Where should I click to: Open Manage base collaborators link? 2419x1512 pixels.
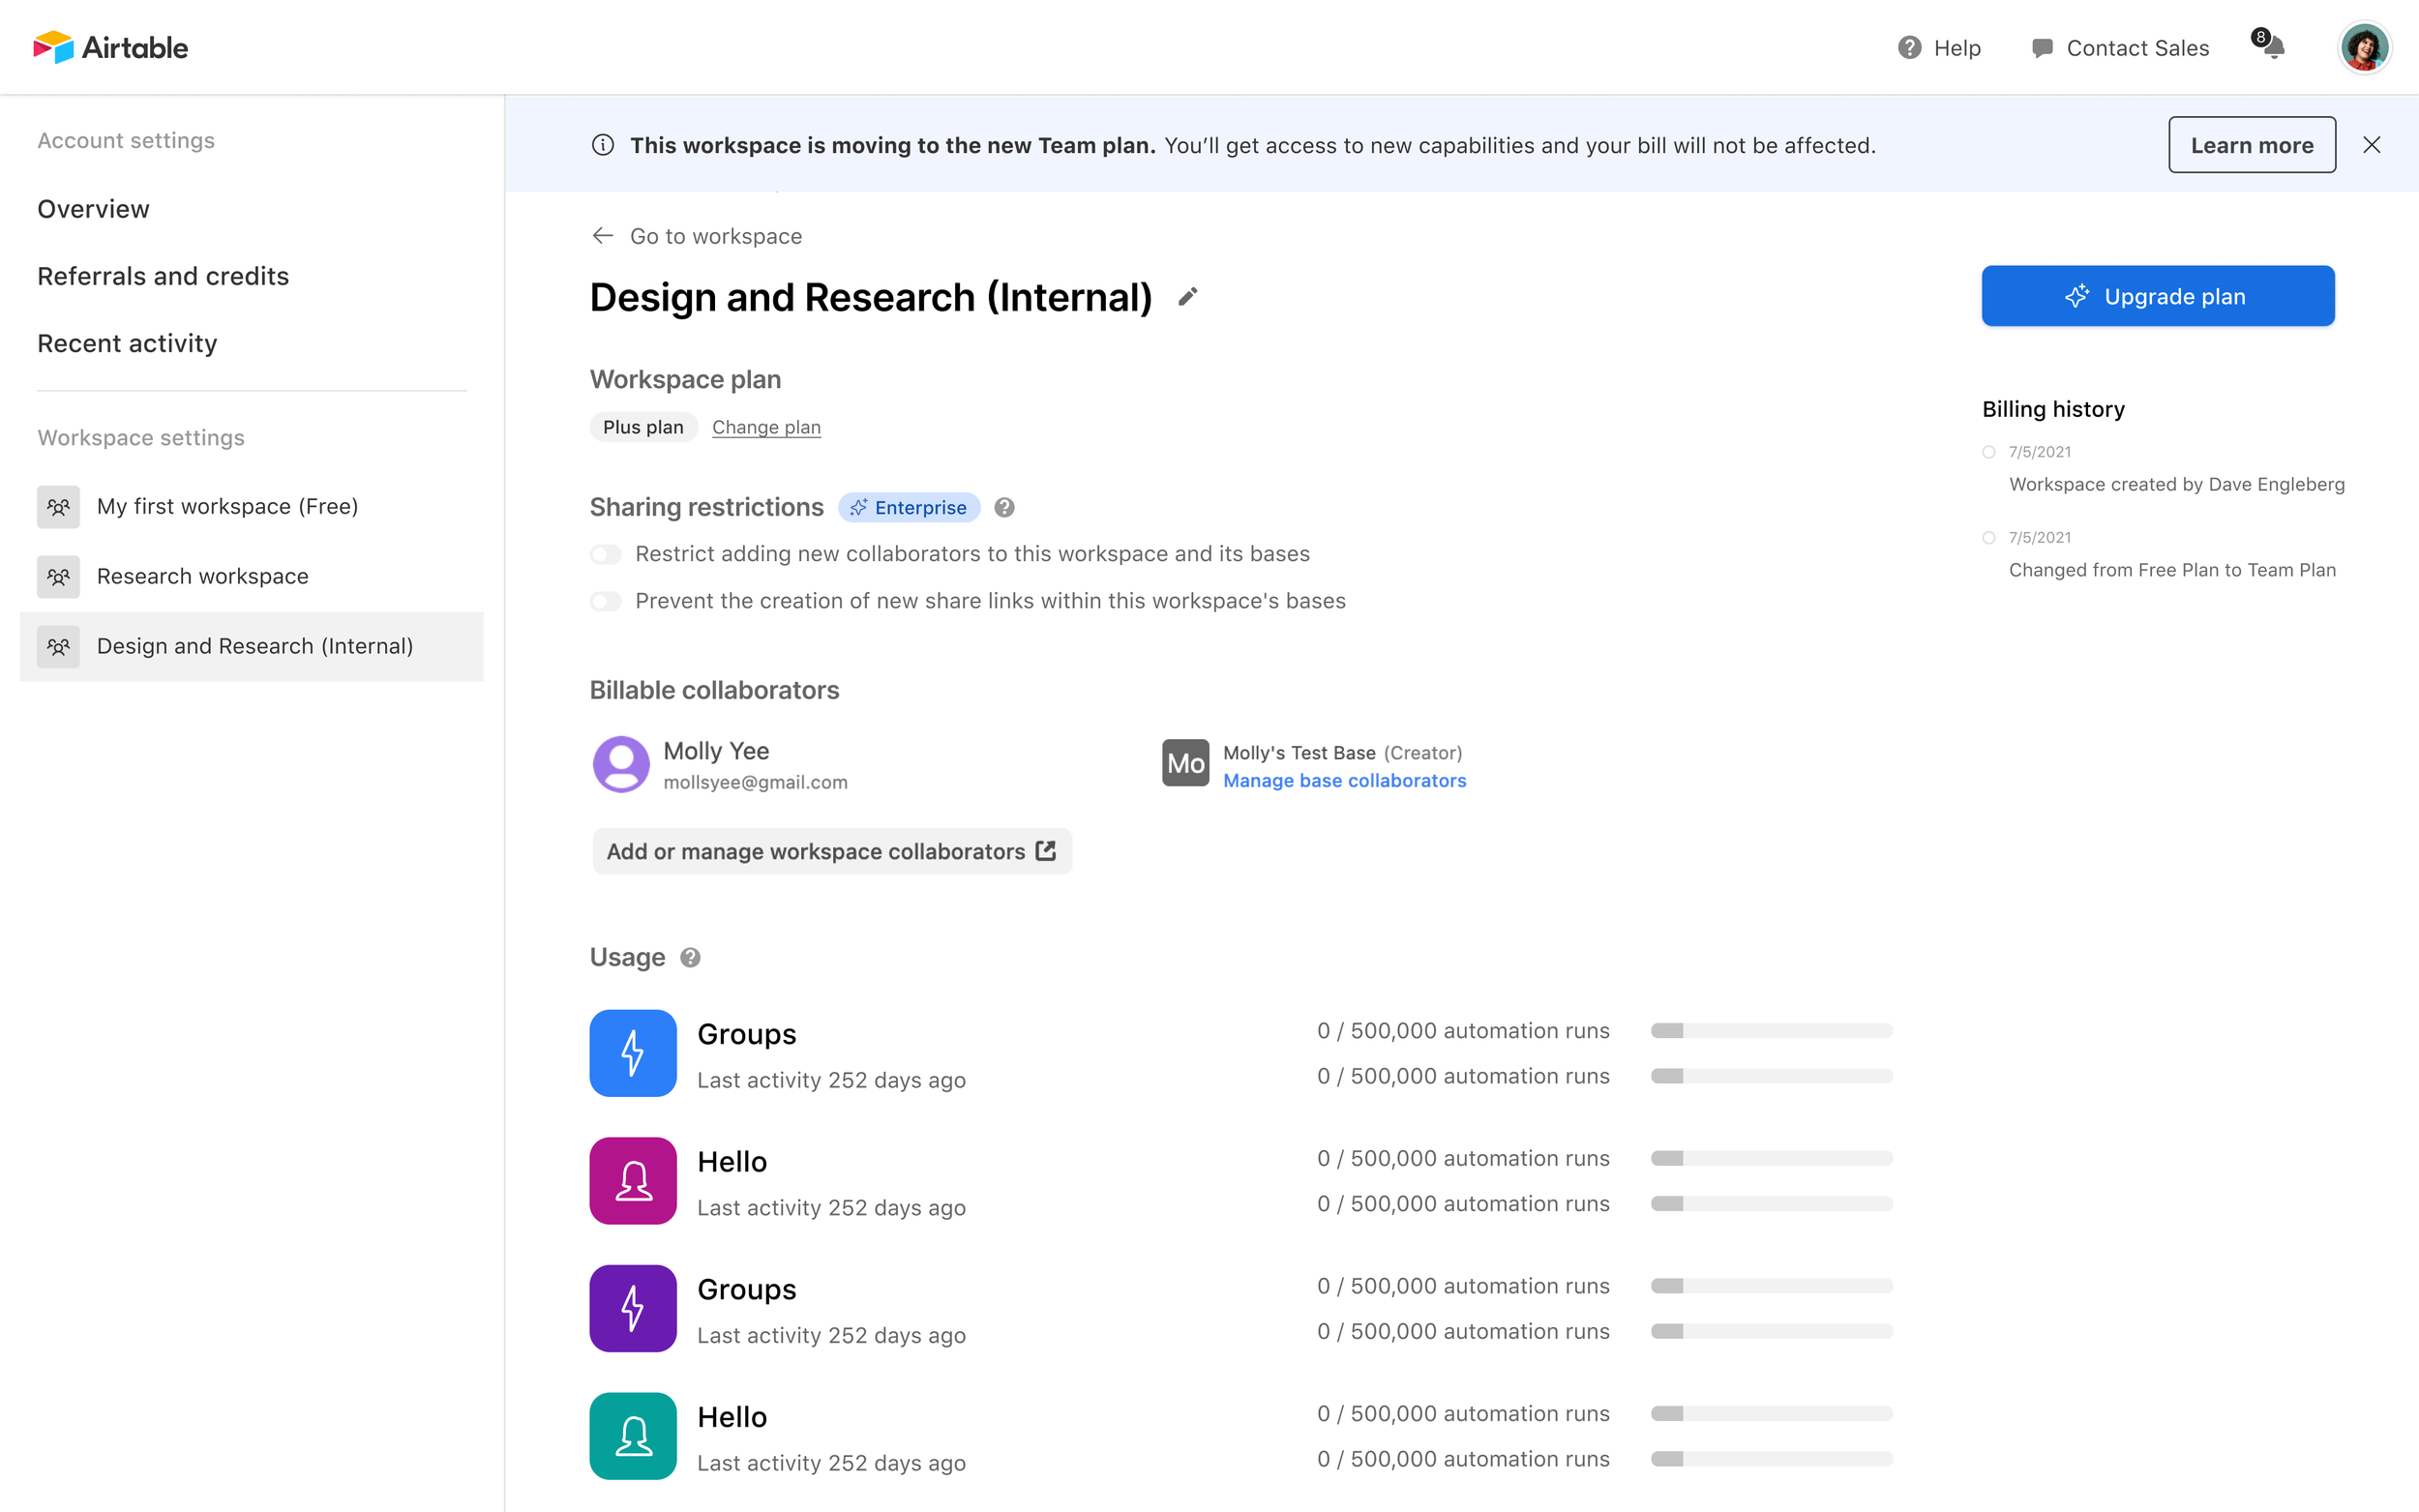[x=1345, y=780]
